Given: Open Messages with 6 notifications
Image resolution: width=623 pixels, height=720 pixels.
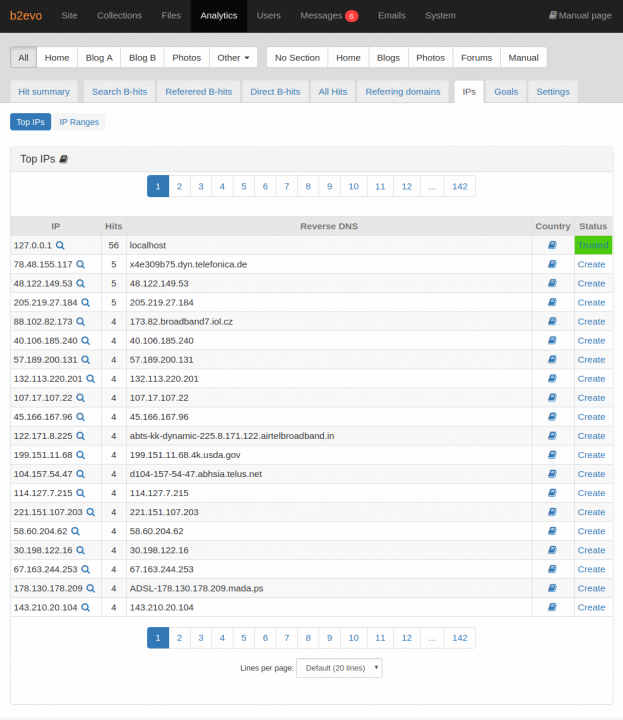Looking at the screenshot, I should (x=329, y=16).
